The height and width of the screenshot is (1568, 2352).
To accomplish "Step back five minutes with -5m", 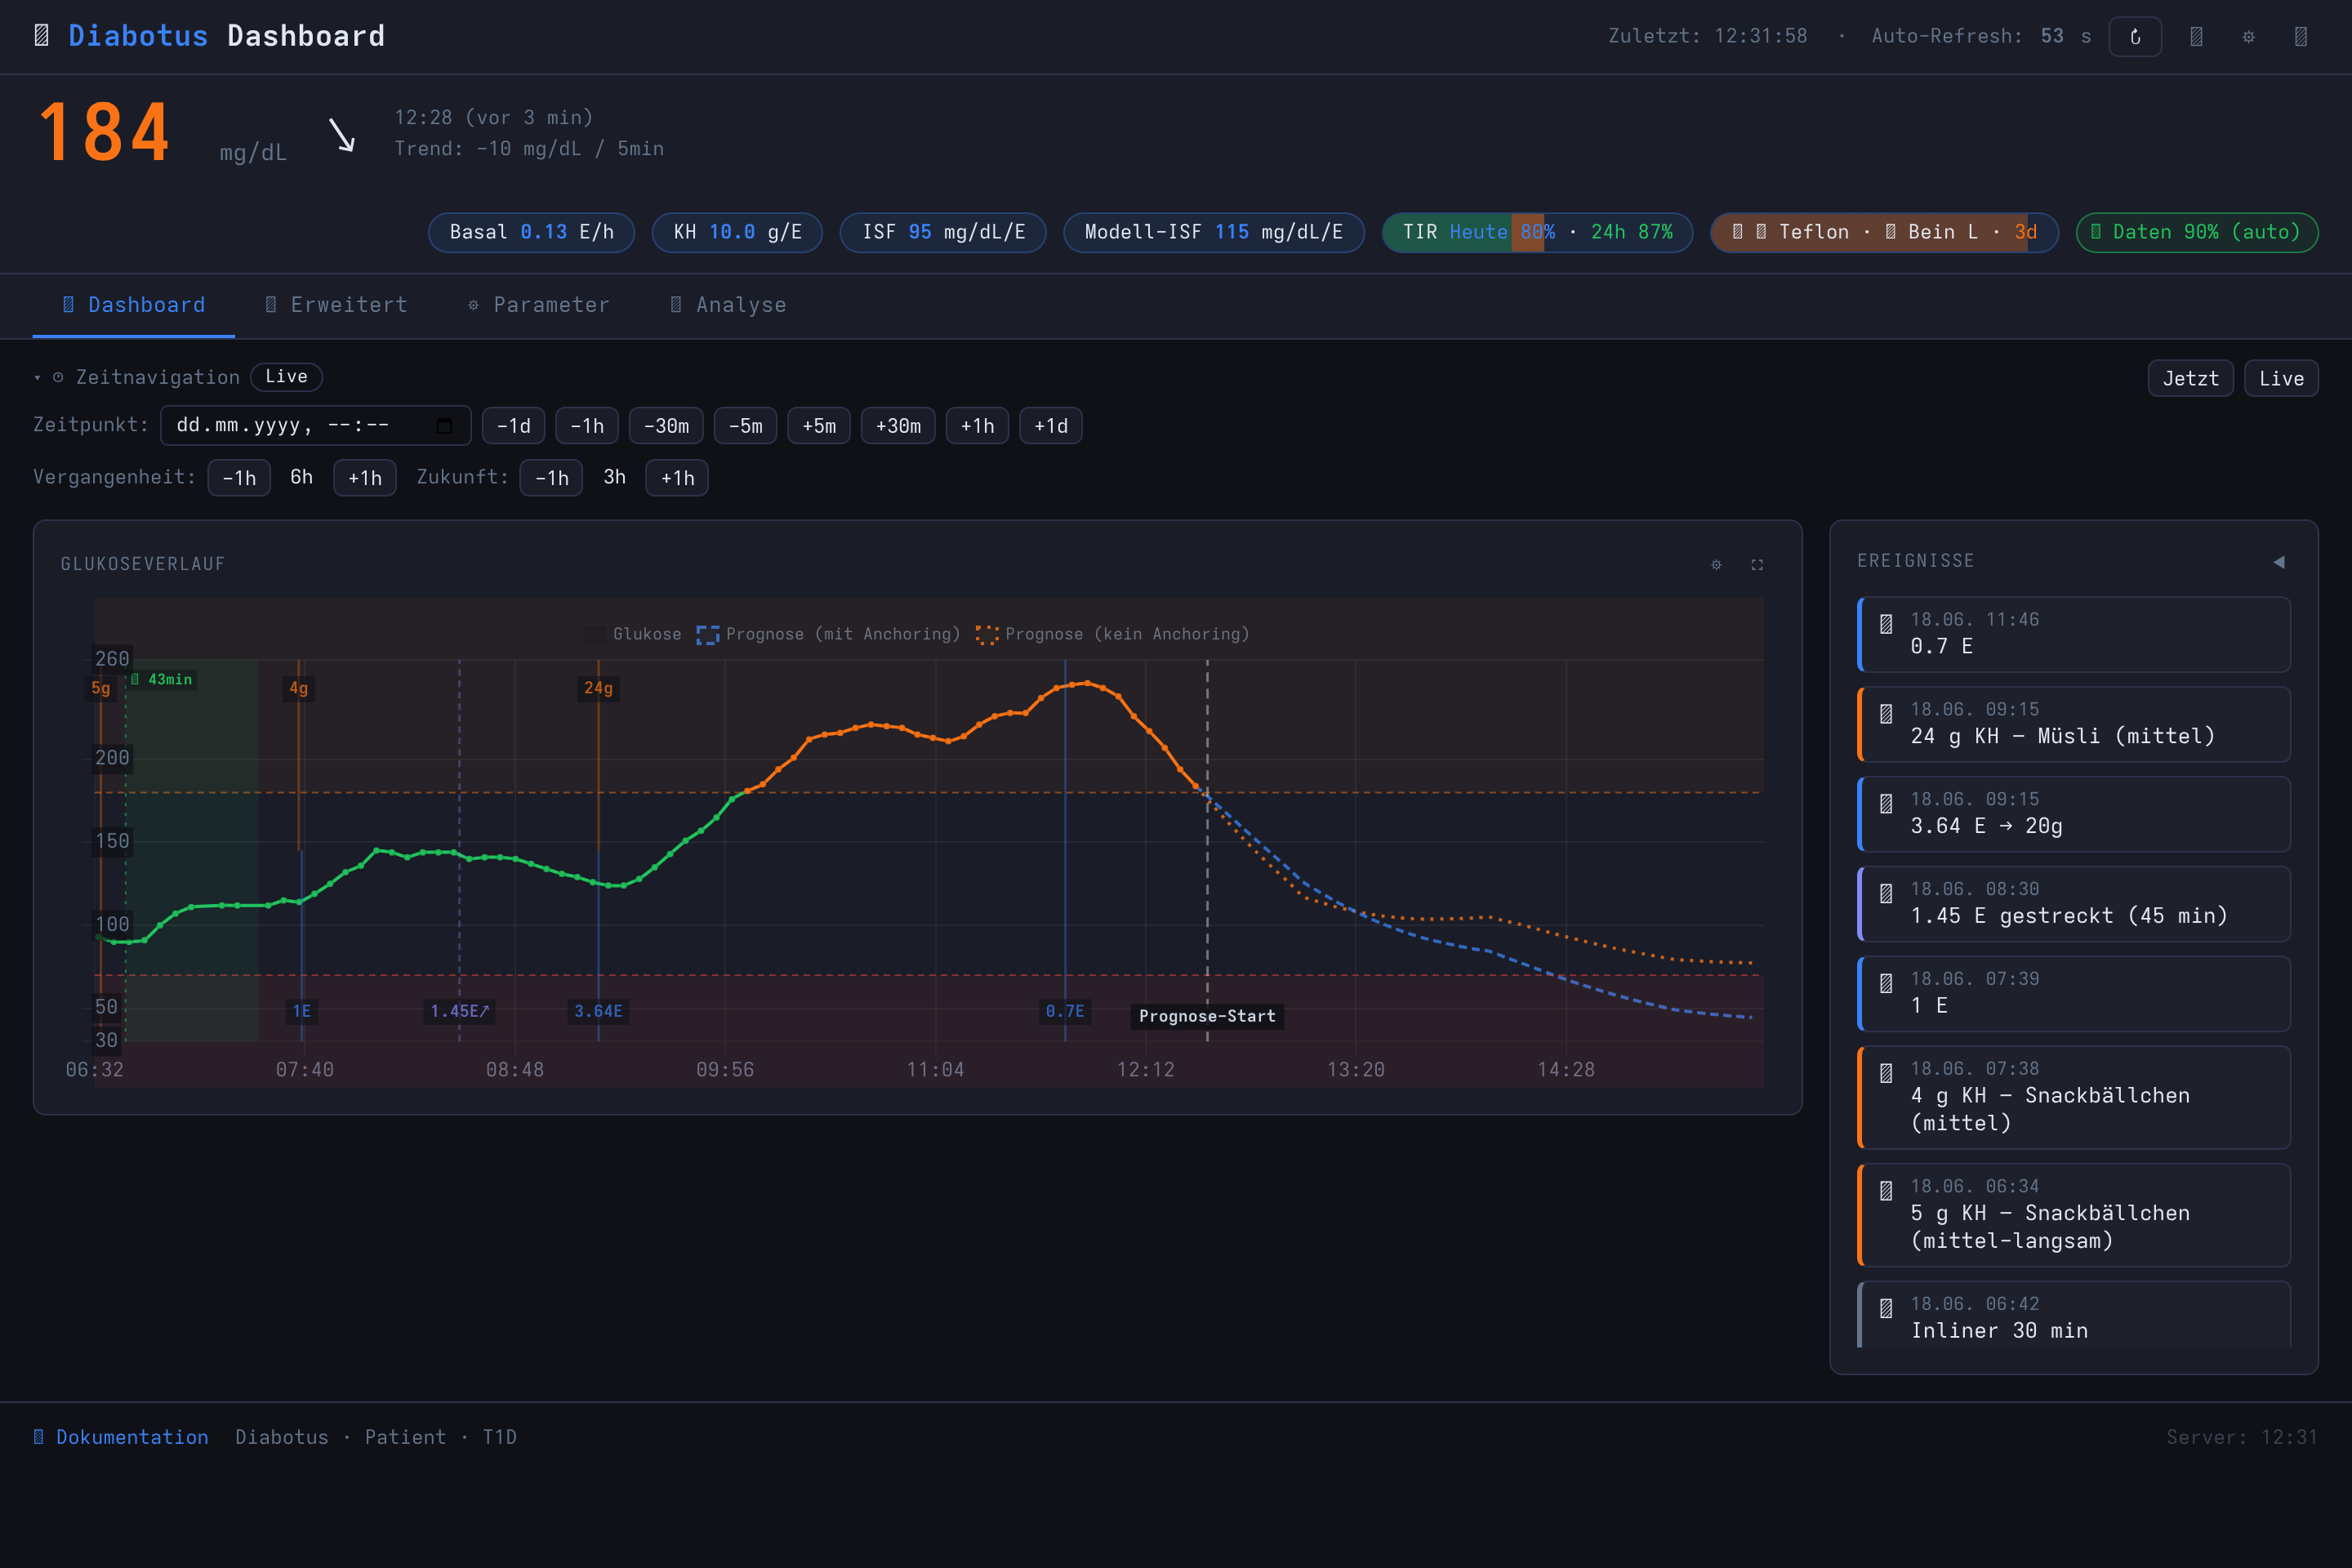I will [745, 426].
